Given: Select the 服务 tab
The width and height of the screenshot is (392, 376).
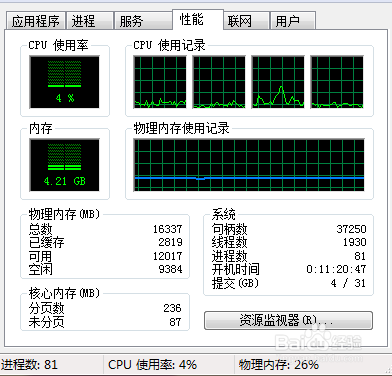Looking at the screenshot, I should click(143, 21).
